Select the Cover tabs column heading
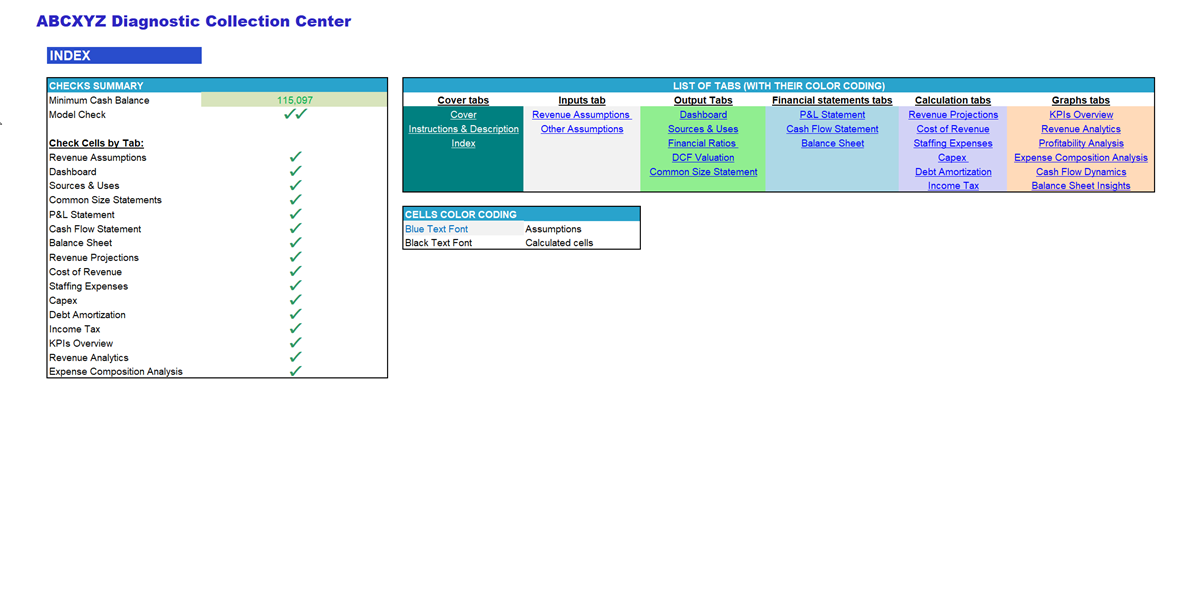 point(463,100)
